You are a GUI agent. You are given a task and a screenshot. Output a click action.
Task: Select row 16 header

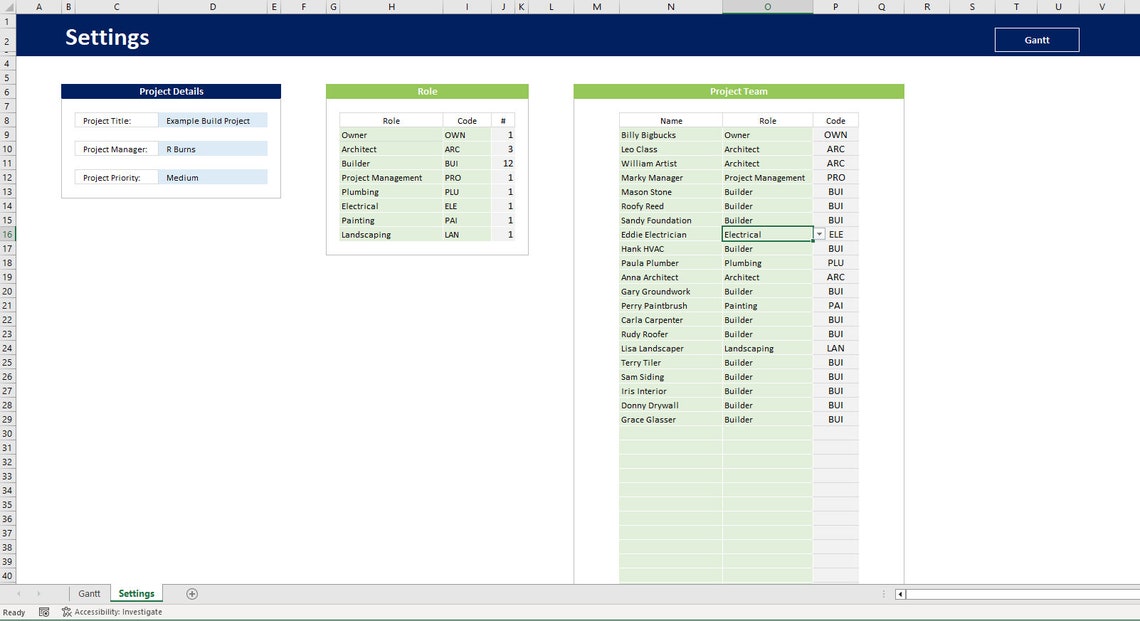6,234
